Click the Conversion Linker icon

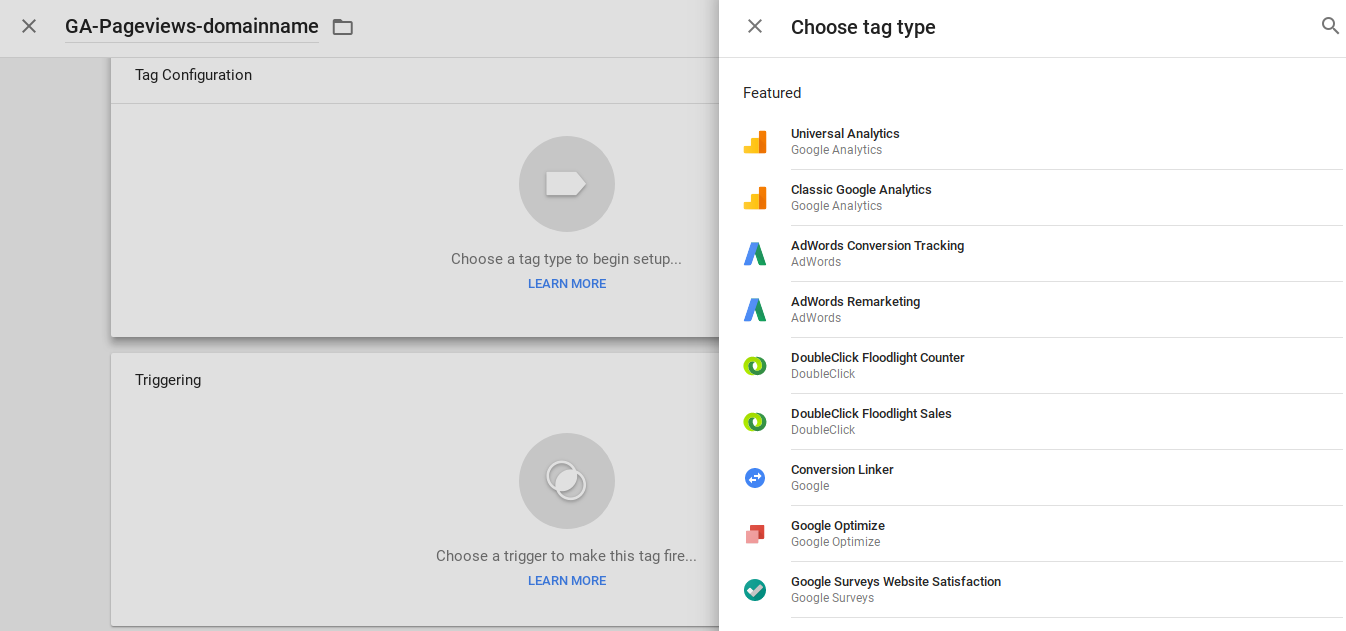(x=755, y=478)
